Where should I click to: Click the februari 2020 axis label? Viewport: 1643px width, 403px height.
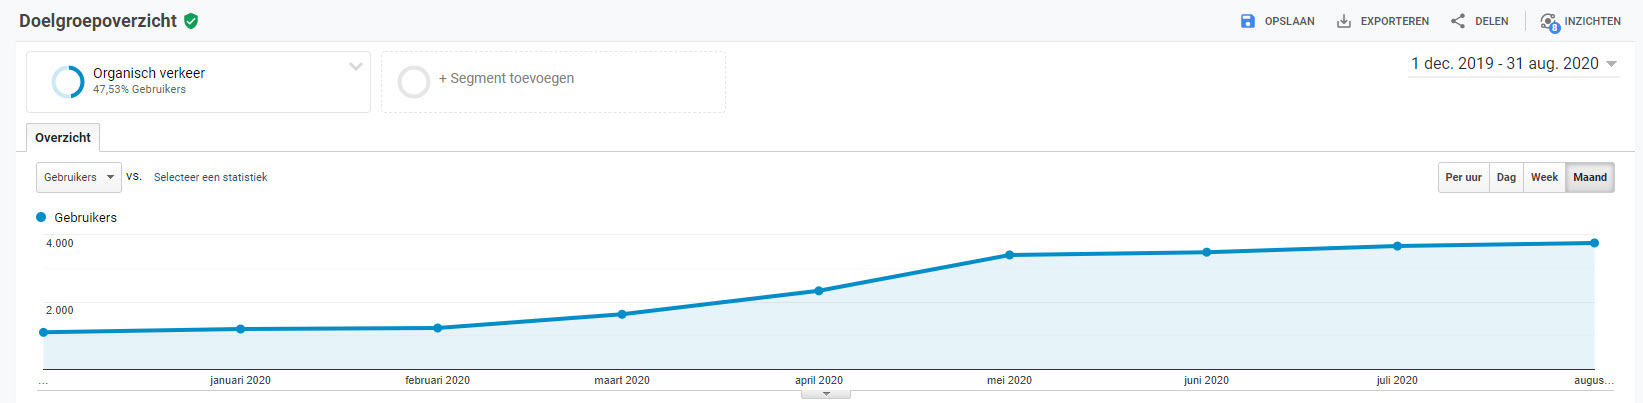(437, 380)
